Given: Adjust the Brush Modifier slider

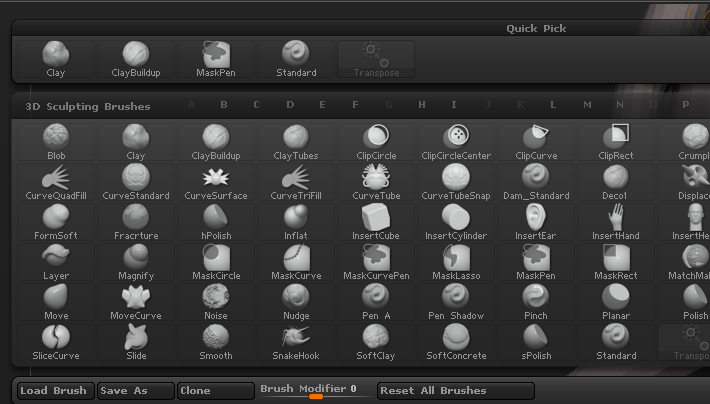Looking at the screenshot, I should point(316,391).
